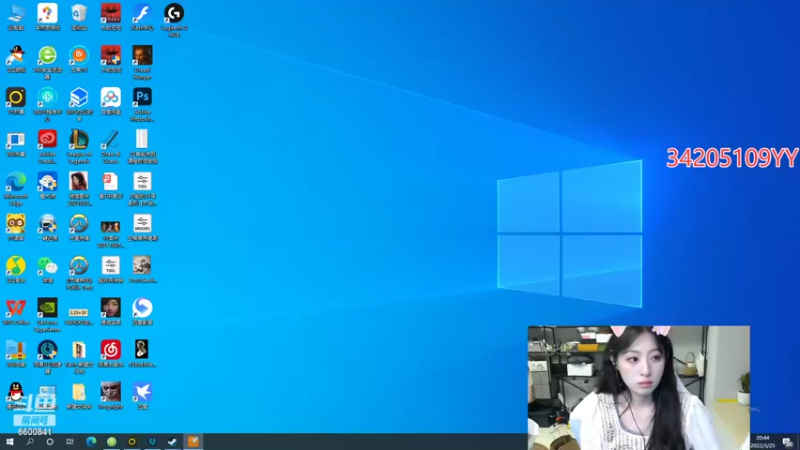
Task: Open the Windows Start menu
Action: [x=10, y=442]
